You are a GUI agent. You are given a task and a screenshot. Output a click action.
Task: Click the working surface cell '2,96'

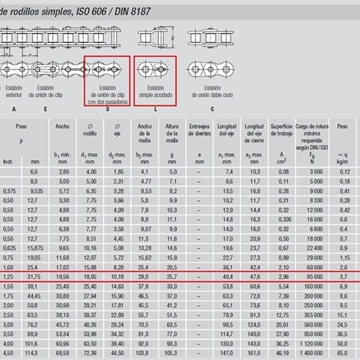(283, 277)
